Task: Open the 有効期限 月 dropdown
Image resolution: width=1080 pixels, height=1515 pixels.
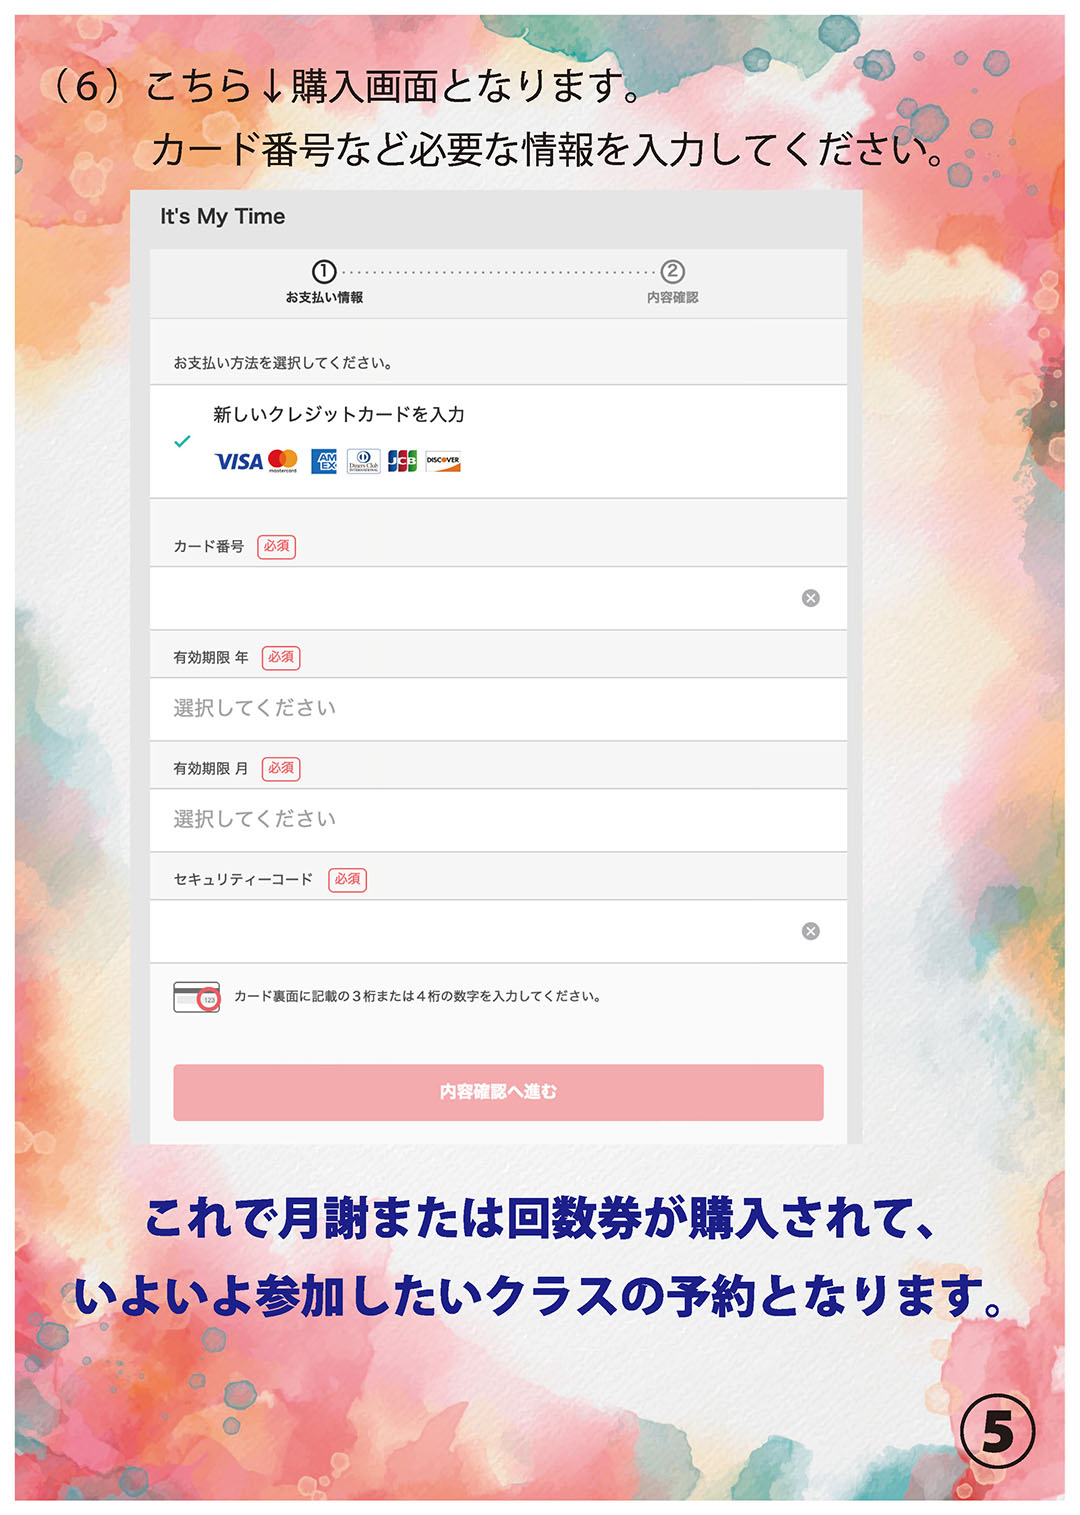Action: (498, 820)
